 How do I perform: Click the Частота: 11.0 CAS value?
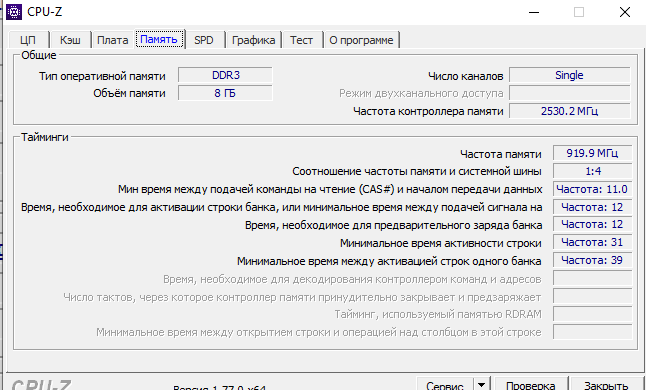coord(592,189)
